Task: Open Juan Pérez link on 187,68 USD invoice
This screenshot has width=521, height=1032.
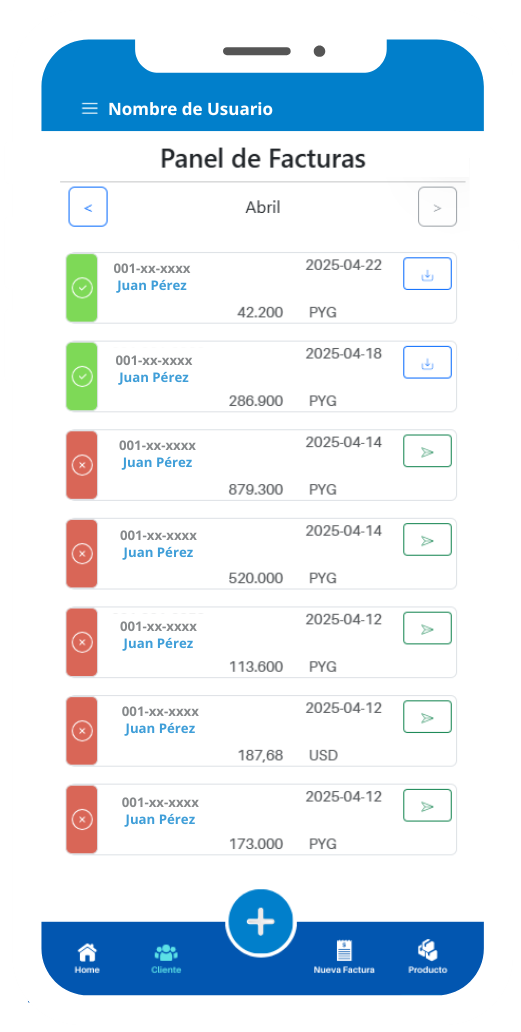Action: [x=160, y=729]
